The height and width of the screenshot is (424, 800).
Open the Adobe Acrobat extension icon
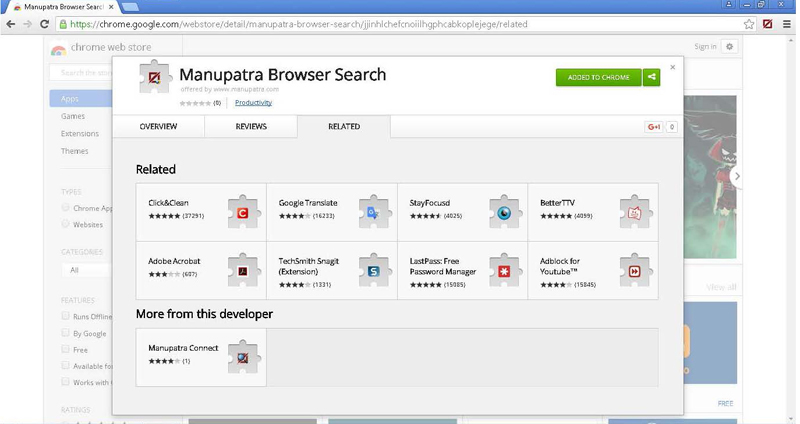(x=243, y=270)
